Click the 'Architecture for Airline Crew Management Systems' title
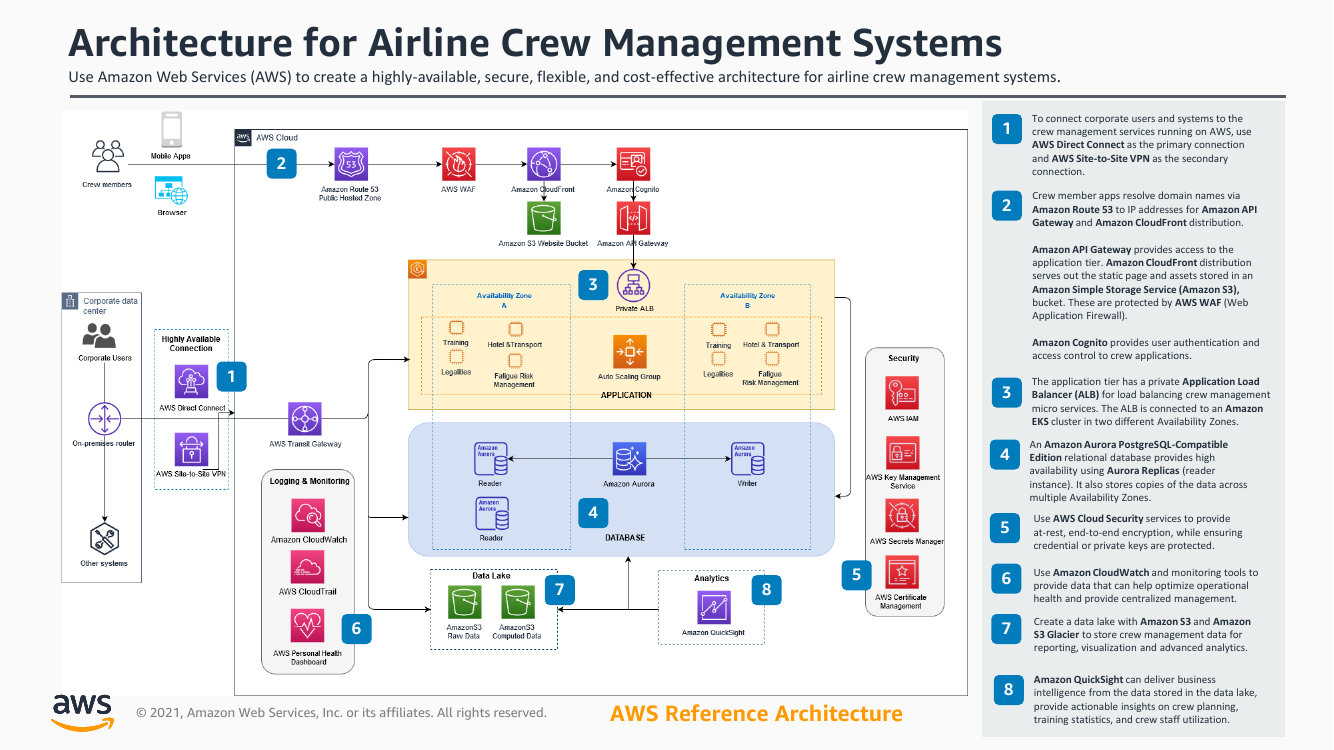 [535, 43]
